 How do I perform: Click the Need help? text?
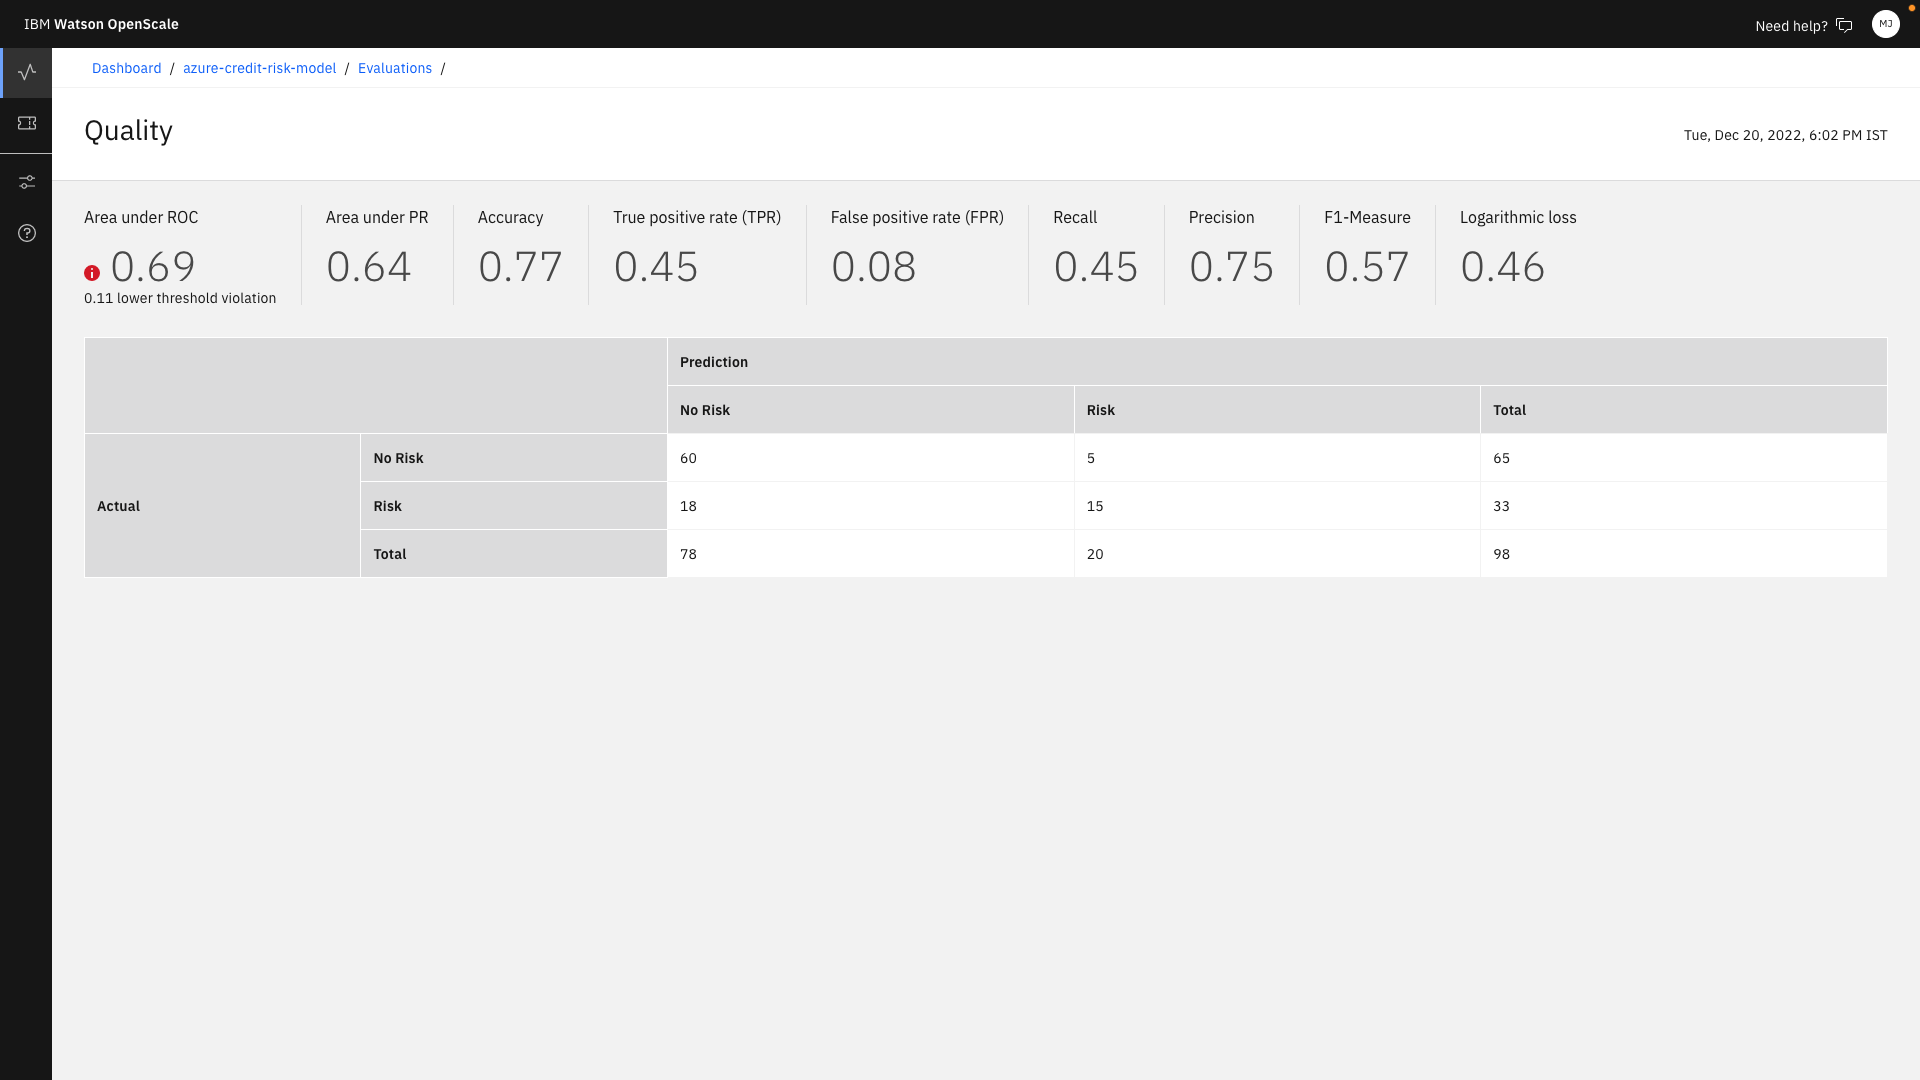click(x=1790, y=26)
